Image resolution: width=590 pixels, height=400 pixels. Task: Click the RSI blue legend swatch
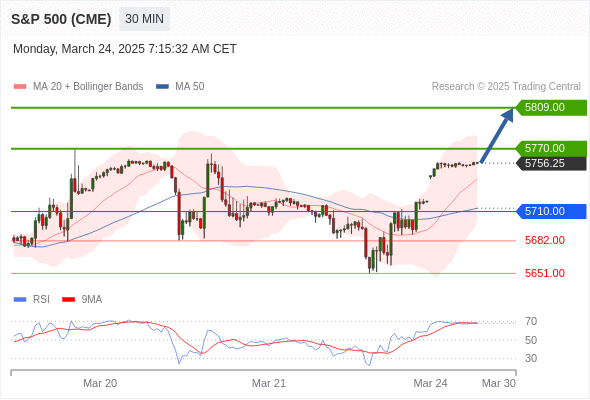point(20,300)
